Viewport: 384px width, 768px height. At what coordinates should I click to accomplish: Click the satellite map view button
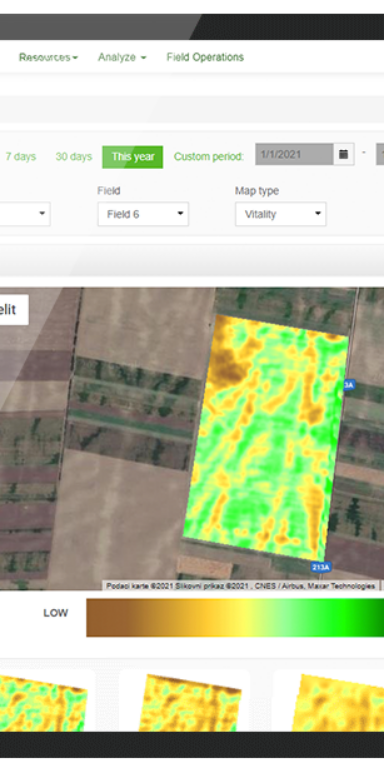pos(14,310)
